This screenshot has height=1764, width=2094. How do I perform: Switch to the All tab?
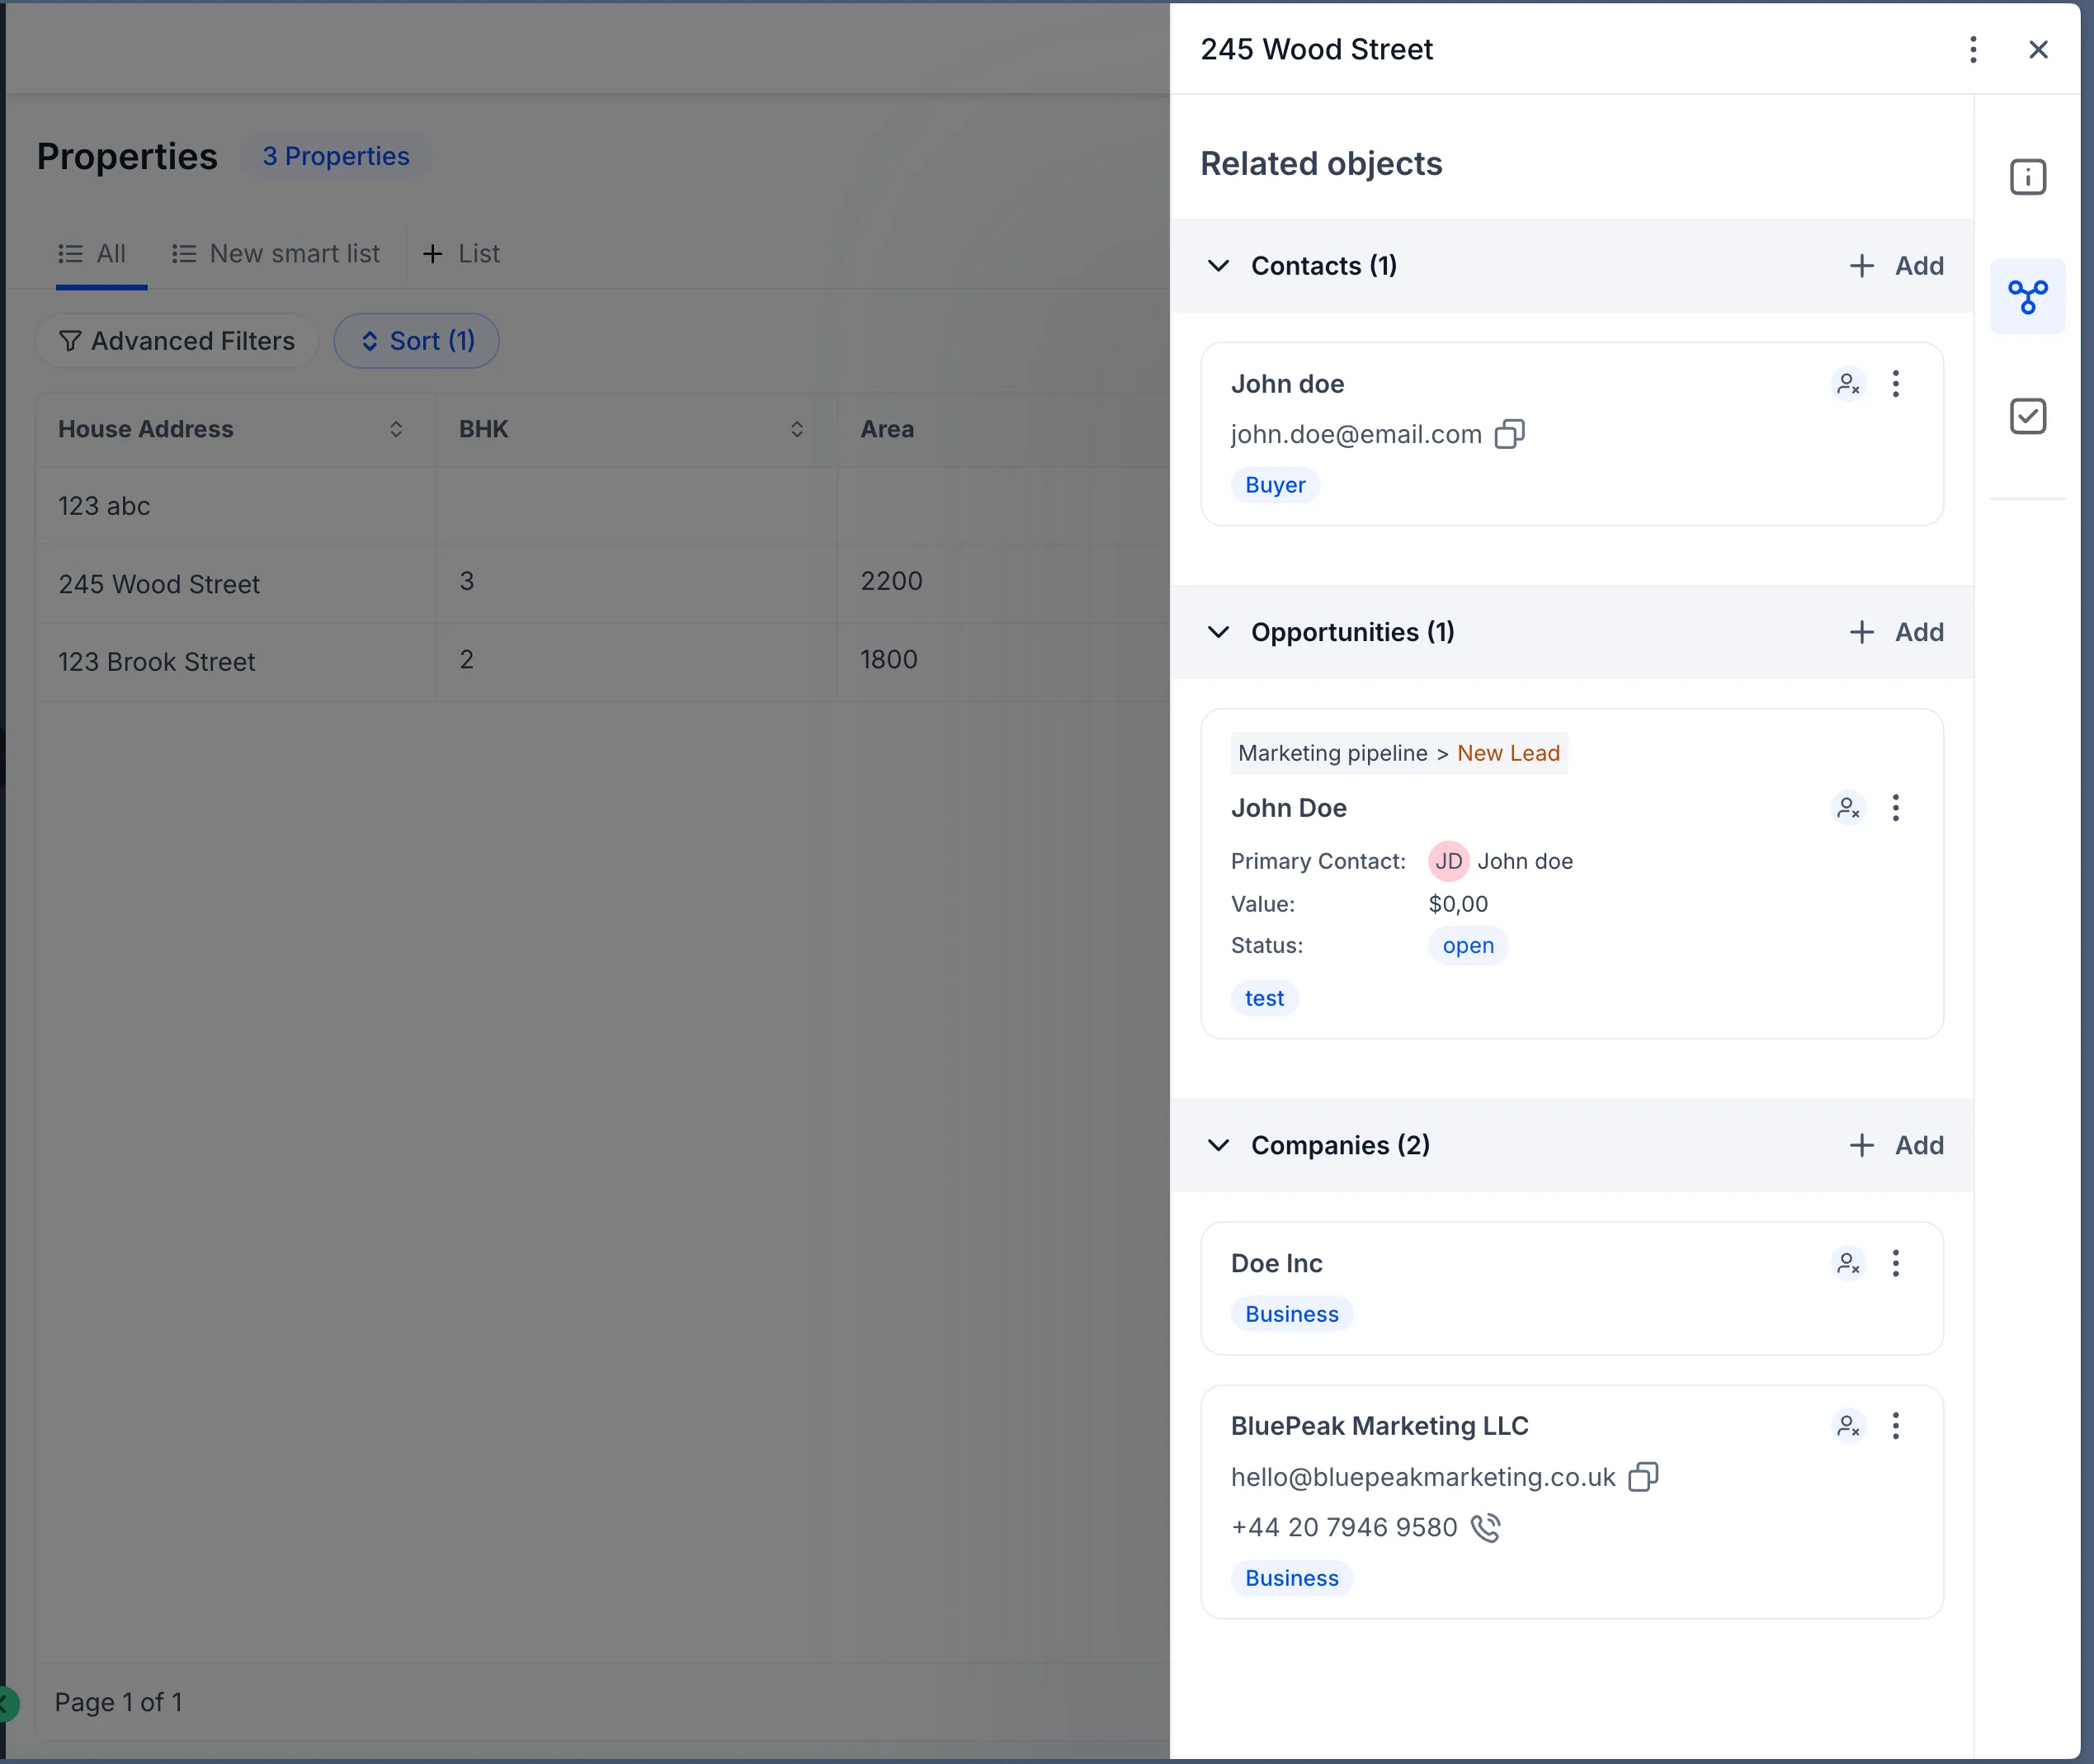pyautogui.click(x=94, y=253)
